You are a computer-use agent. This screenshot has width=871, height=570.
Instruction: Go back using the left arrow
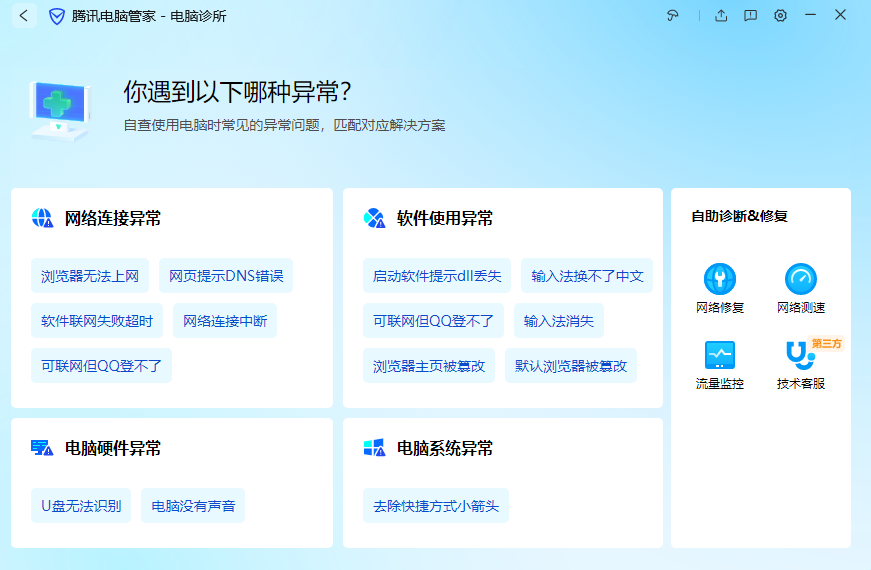[23, 16]
